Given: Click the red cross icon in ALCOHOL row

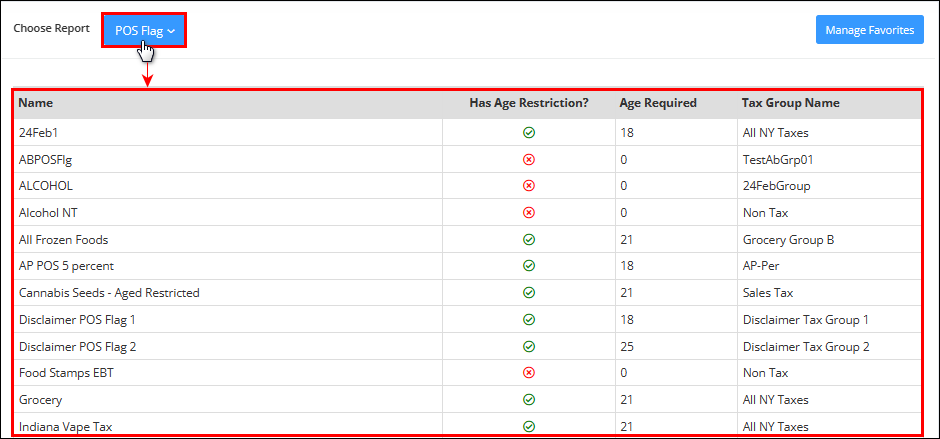Looking at the screenshot, I should coord(529,186).
